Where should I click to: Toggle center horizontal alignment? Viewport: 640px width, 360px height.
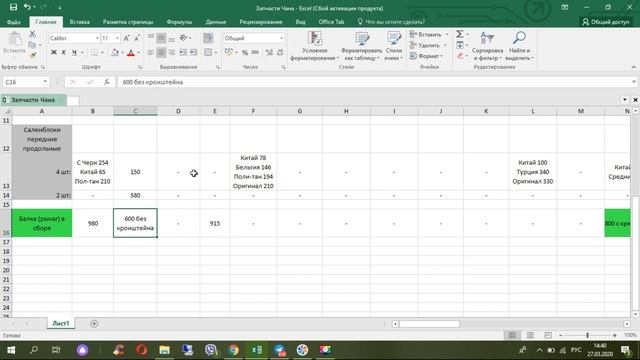point(161,52)
